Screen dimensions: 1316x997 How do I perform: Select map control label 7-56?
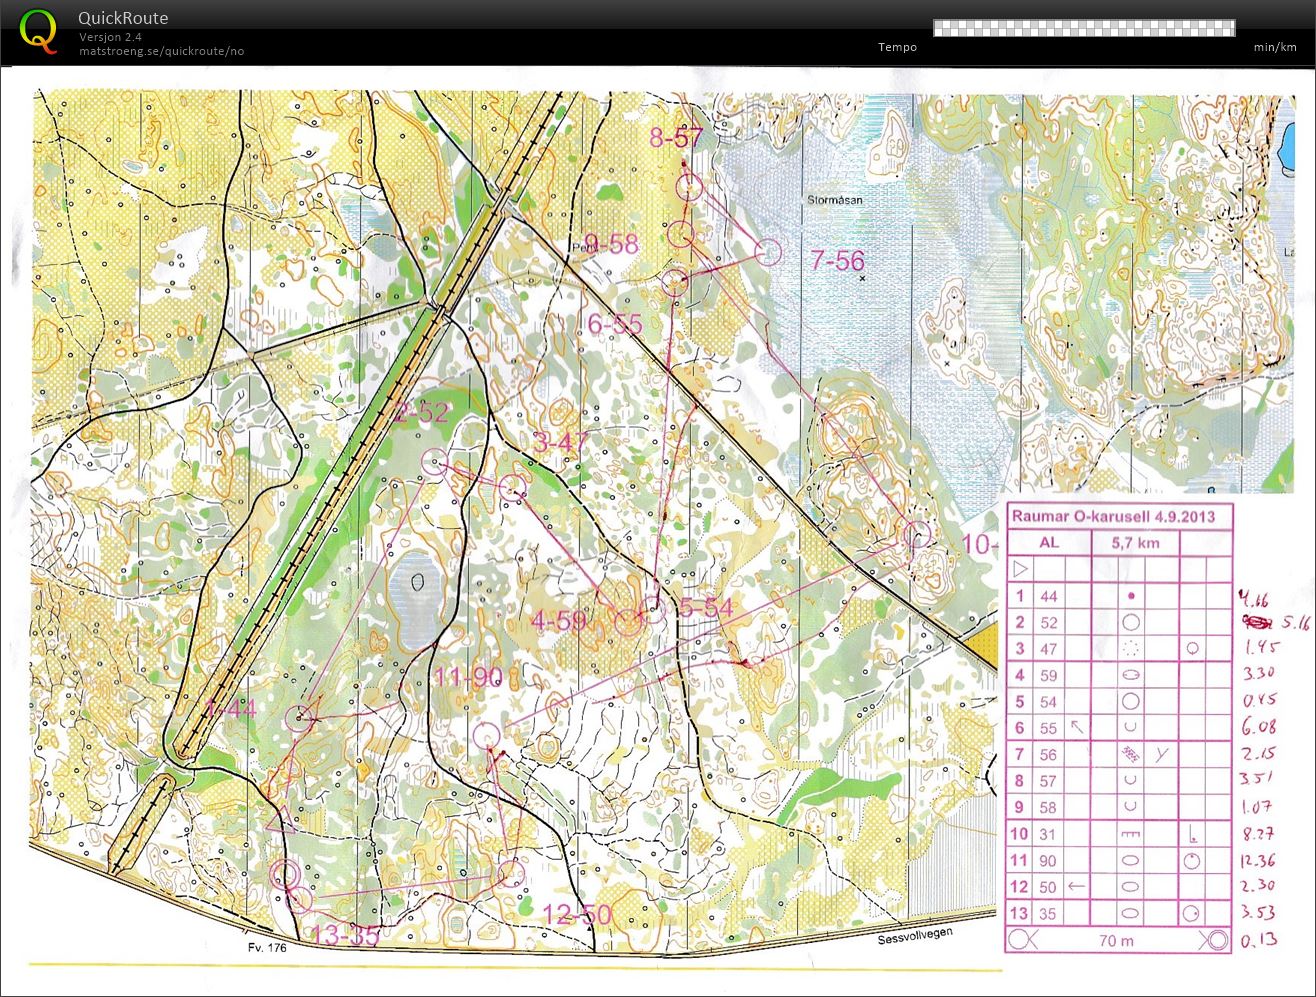tap(837, 261)
